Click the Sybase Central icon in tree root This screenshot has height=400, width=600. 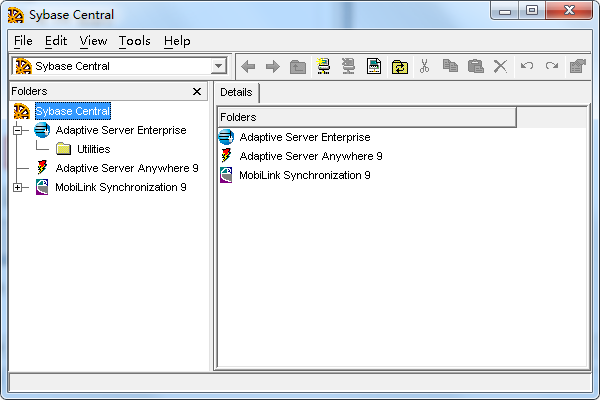click(x=22, y=111)
